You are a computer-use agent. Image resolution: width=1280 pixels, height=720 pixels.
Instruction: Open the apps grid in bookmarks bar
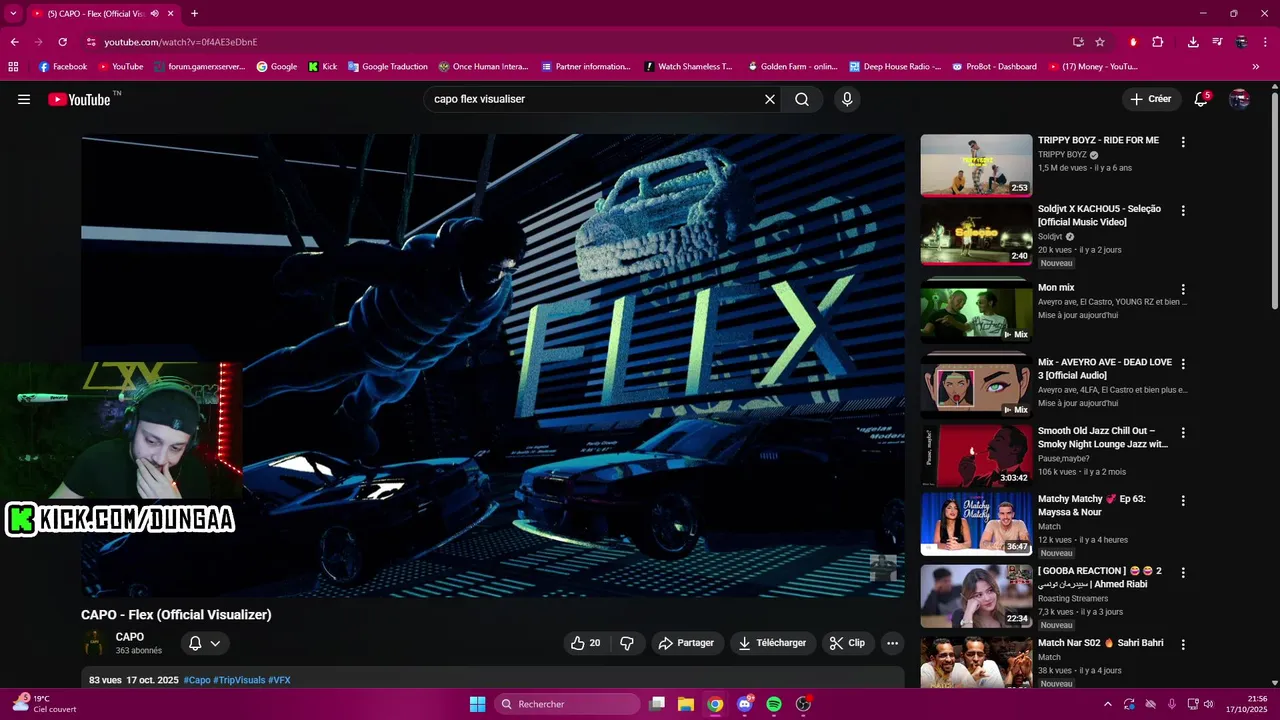(13, 67)
